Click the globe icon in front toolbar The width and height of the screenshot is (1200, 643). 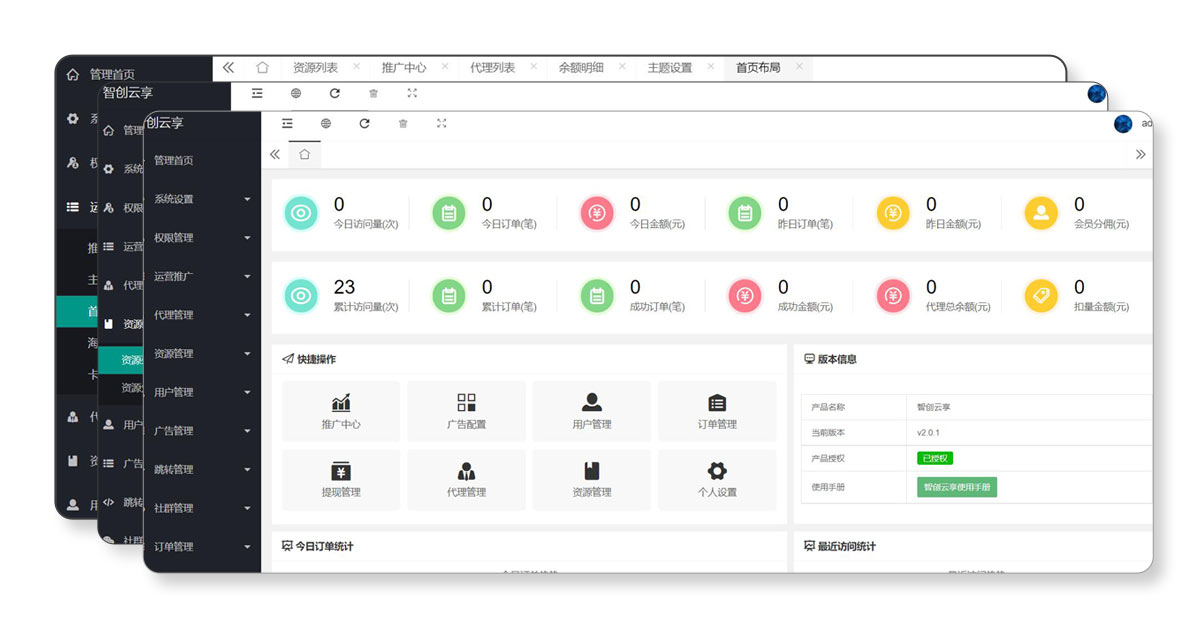[326, 124]
